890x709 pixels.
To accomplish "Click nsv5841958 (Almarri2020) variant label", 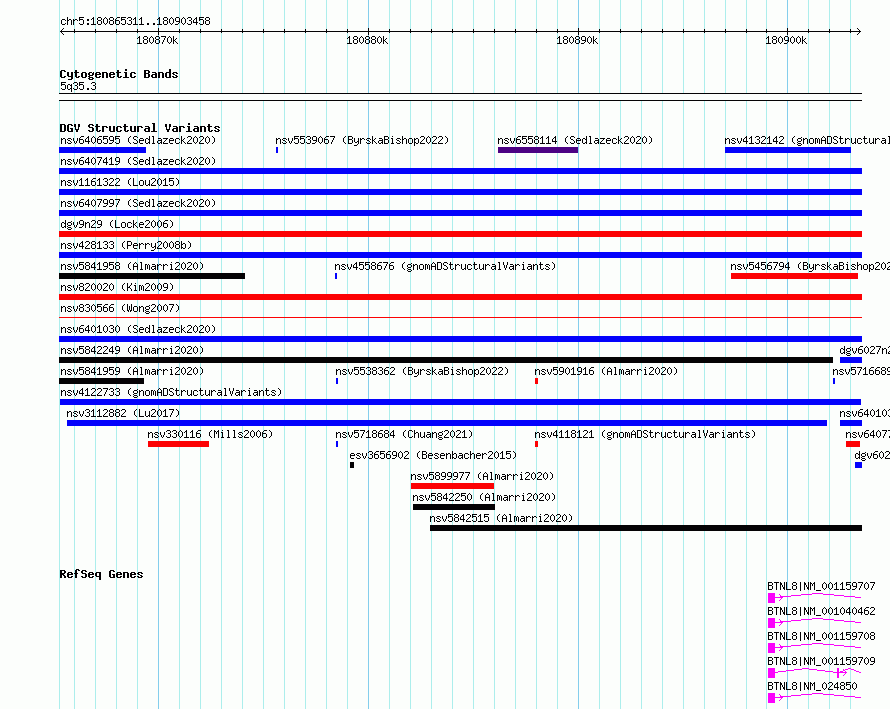I will point(132,266).
